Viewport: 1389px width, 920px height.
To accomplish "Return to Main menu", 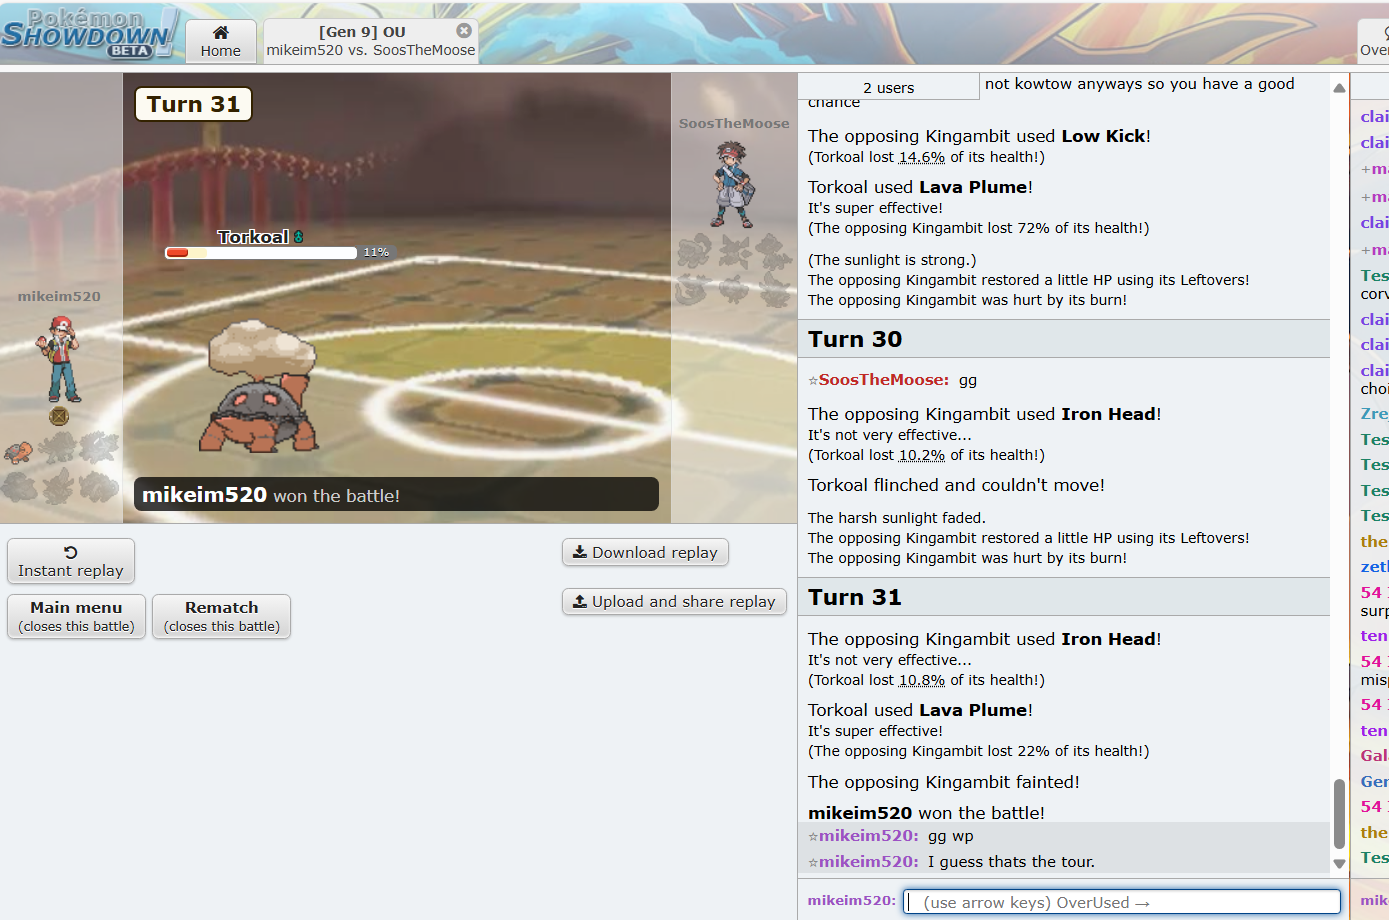I will tap(77, 617).
